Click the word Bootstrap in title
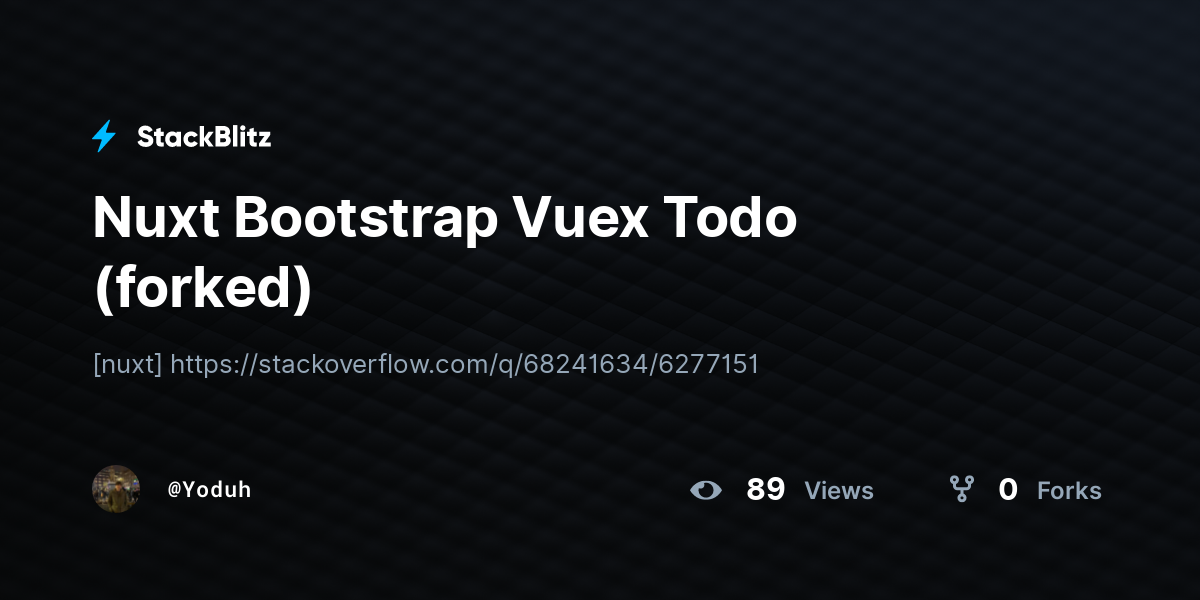This screenshot has height=600, width=1200. coord(366,218)
